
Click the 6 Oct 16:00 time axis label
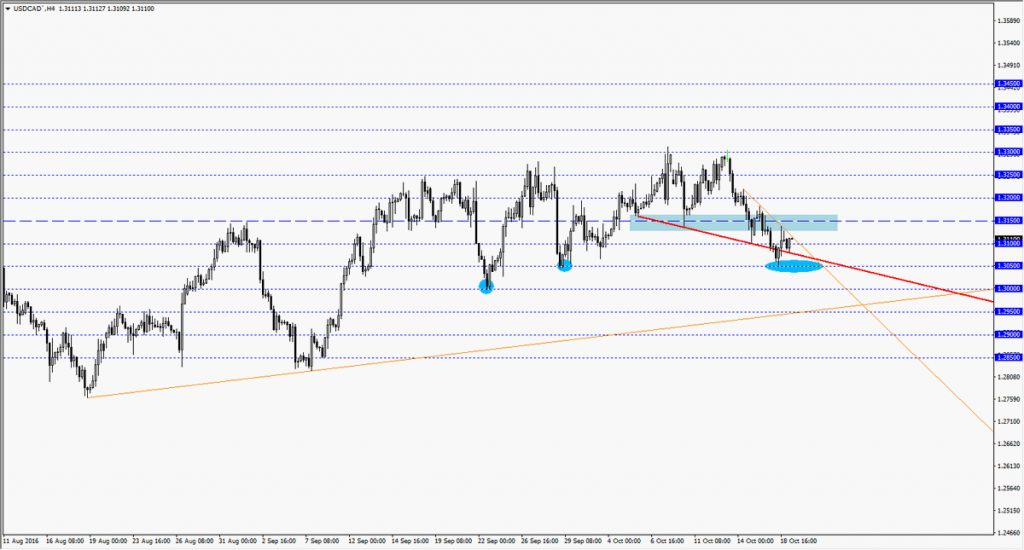pyautogui.click(x=667, y=542)
